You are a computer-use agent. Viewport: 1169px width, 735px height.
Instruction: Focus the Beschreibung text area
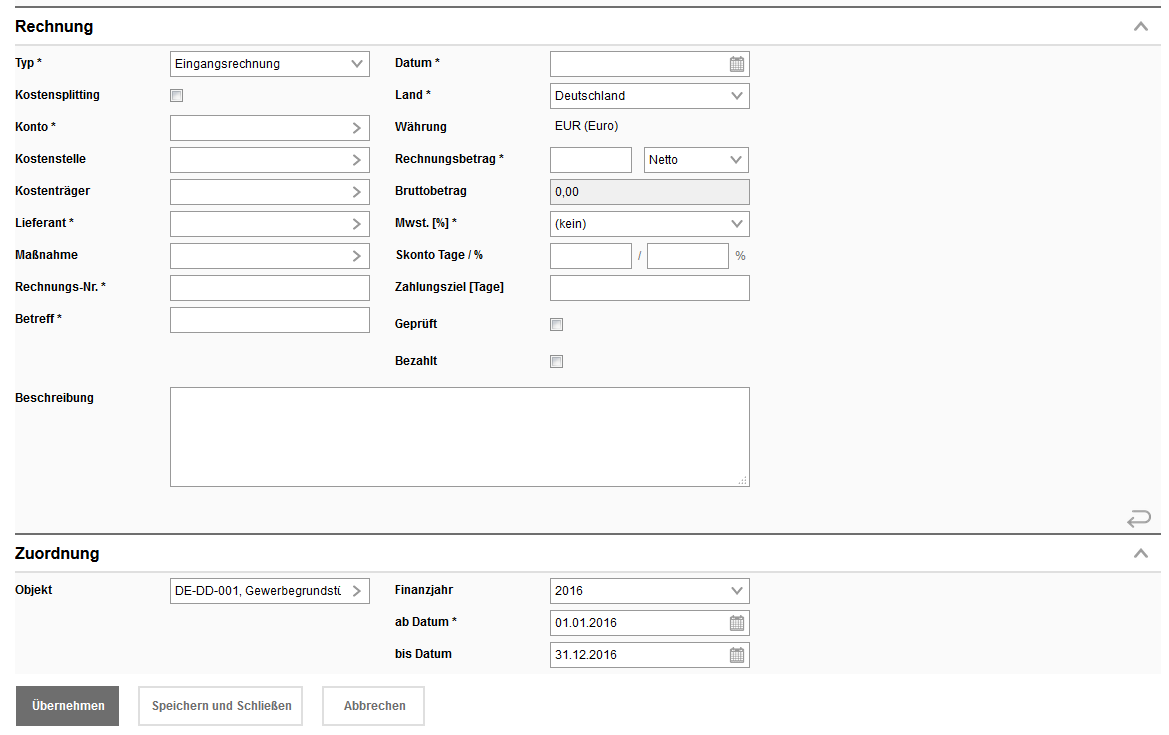tap(459, 437)
